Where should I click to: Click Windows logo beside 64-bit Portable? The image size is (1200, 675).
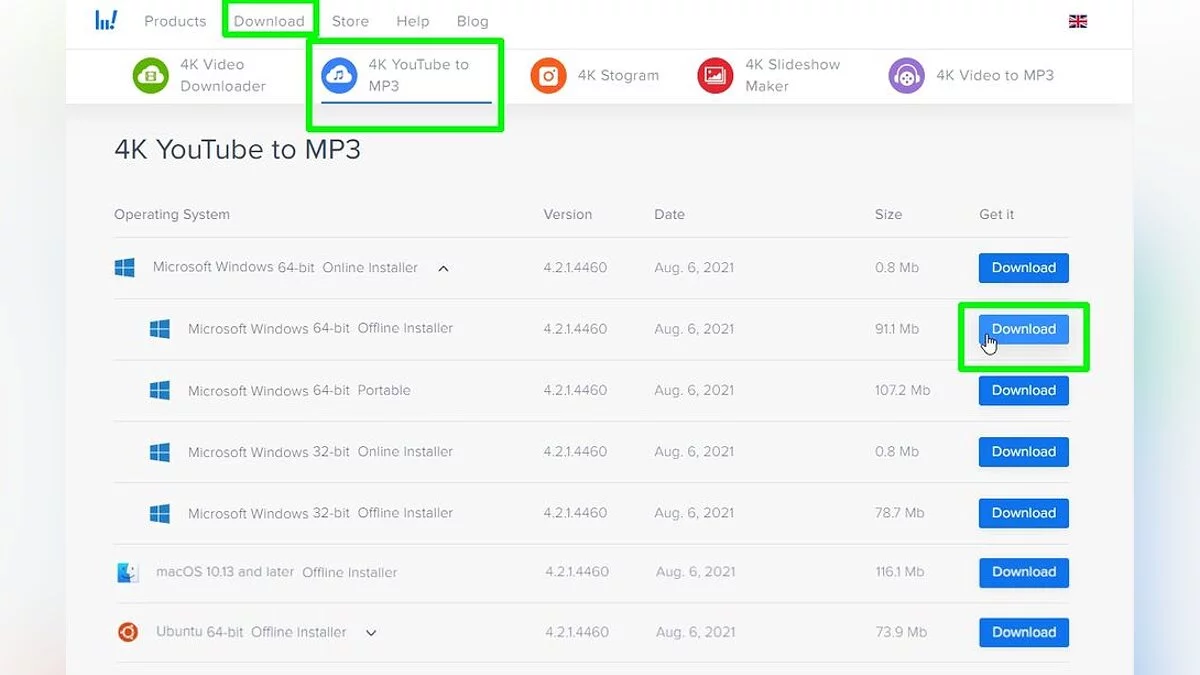point(160,391)
